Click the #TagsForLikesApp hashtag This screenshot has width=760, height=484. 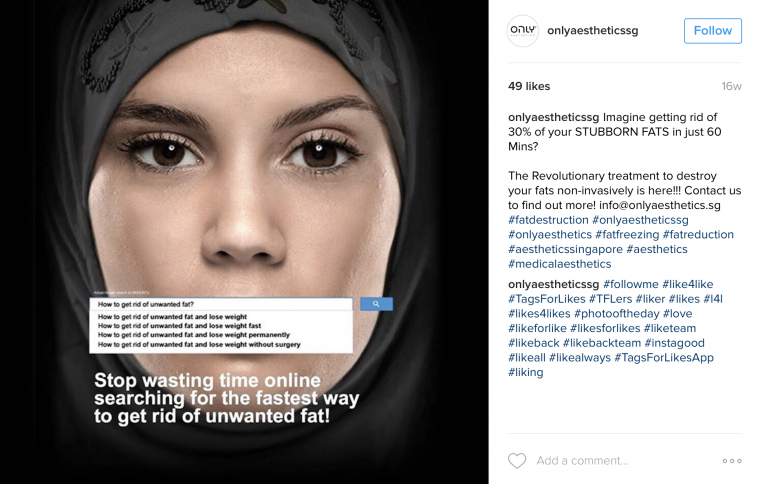[664, 358]
